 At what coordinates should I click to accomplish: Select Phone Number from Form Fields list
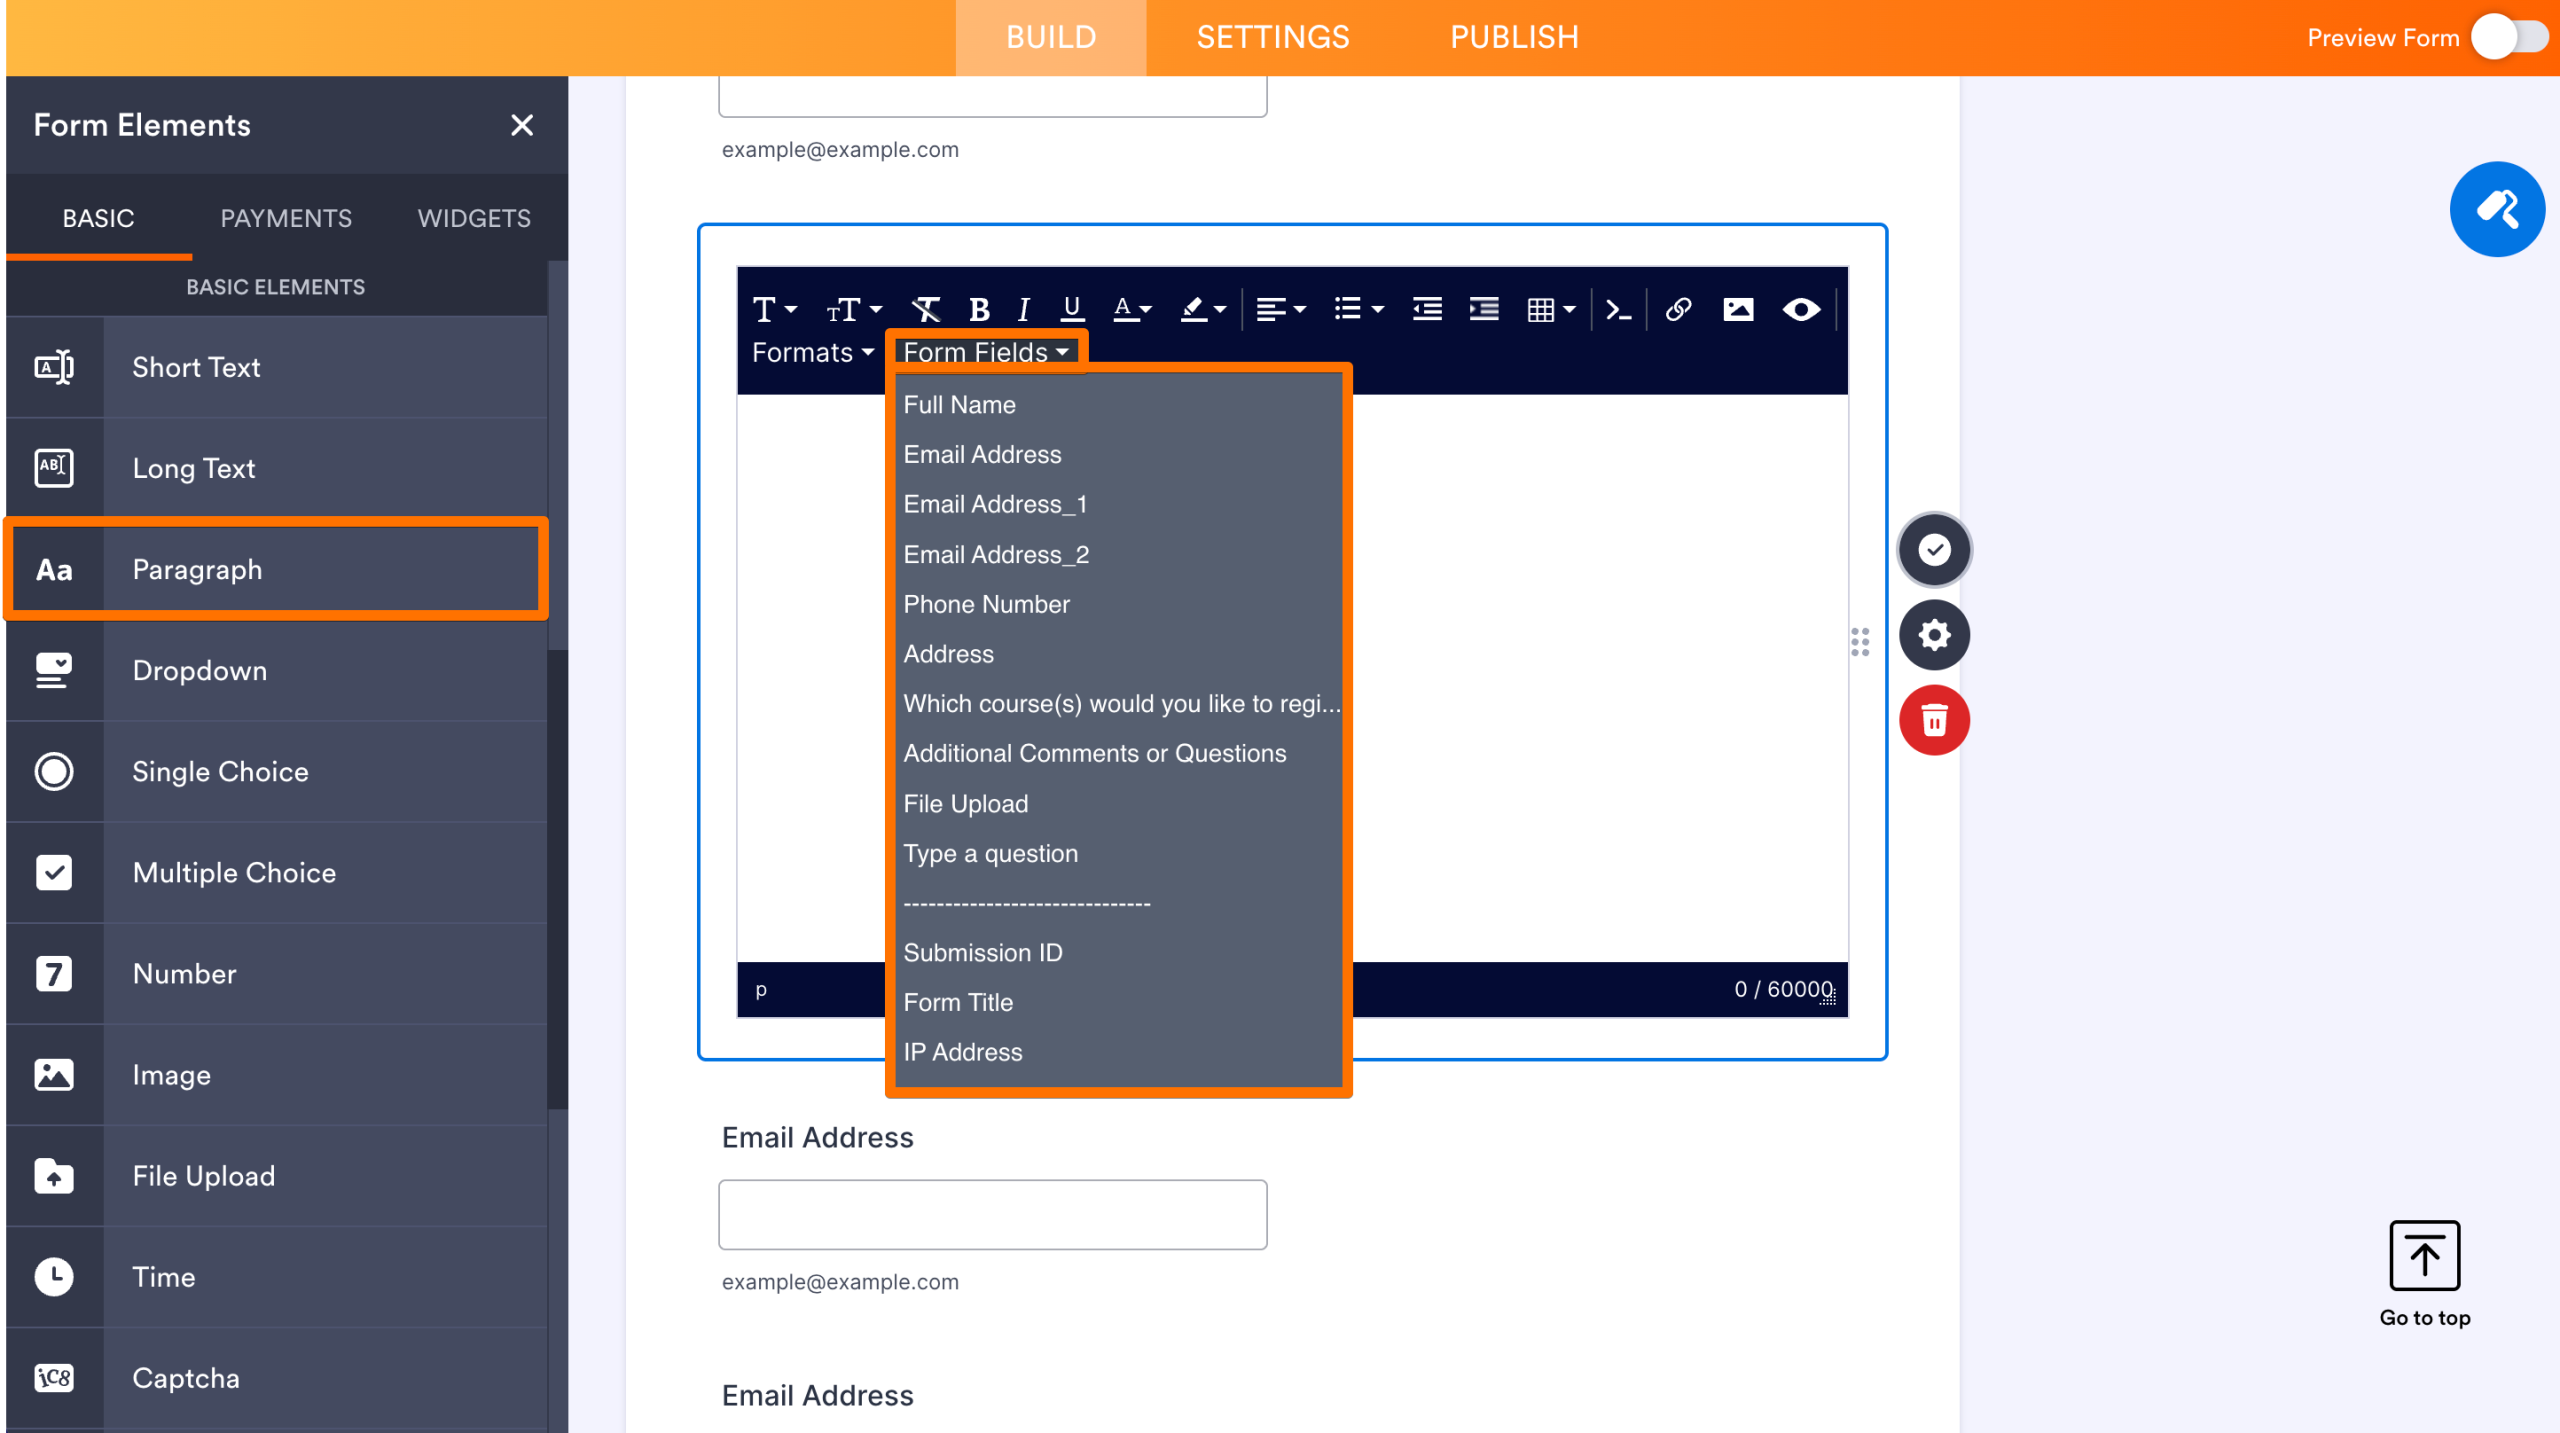(x=986, y=604)
